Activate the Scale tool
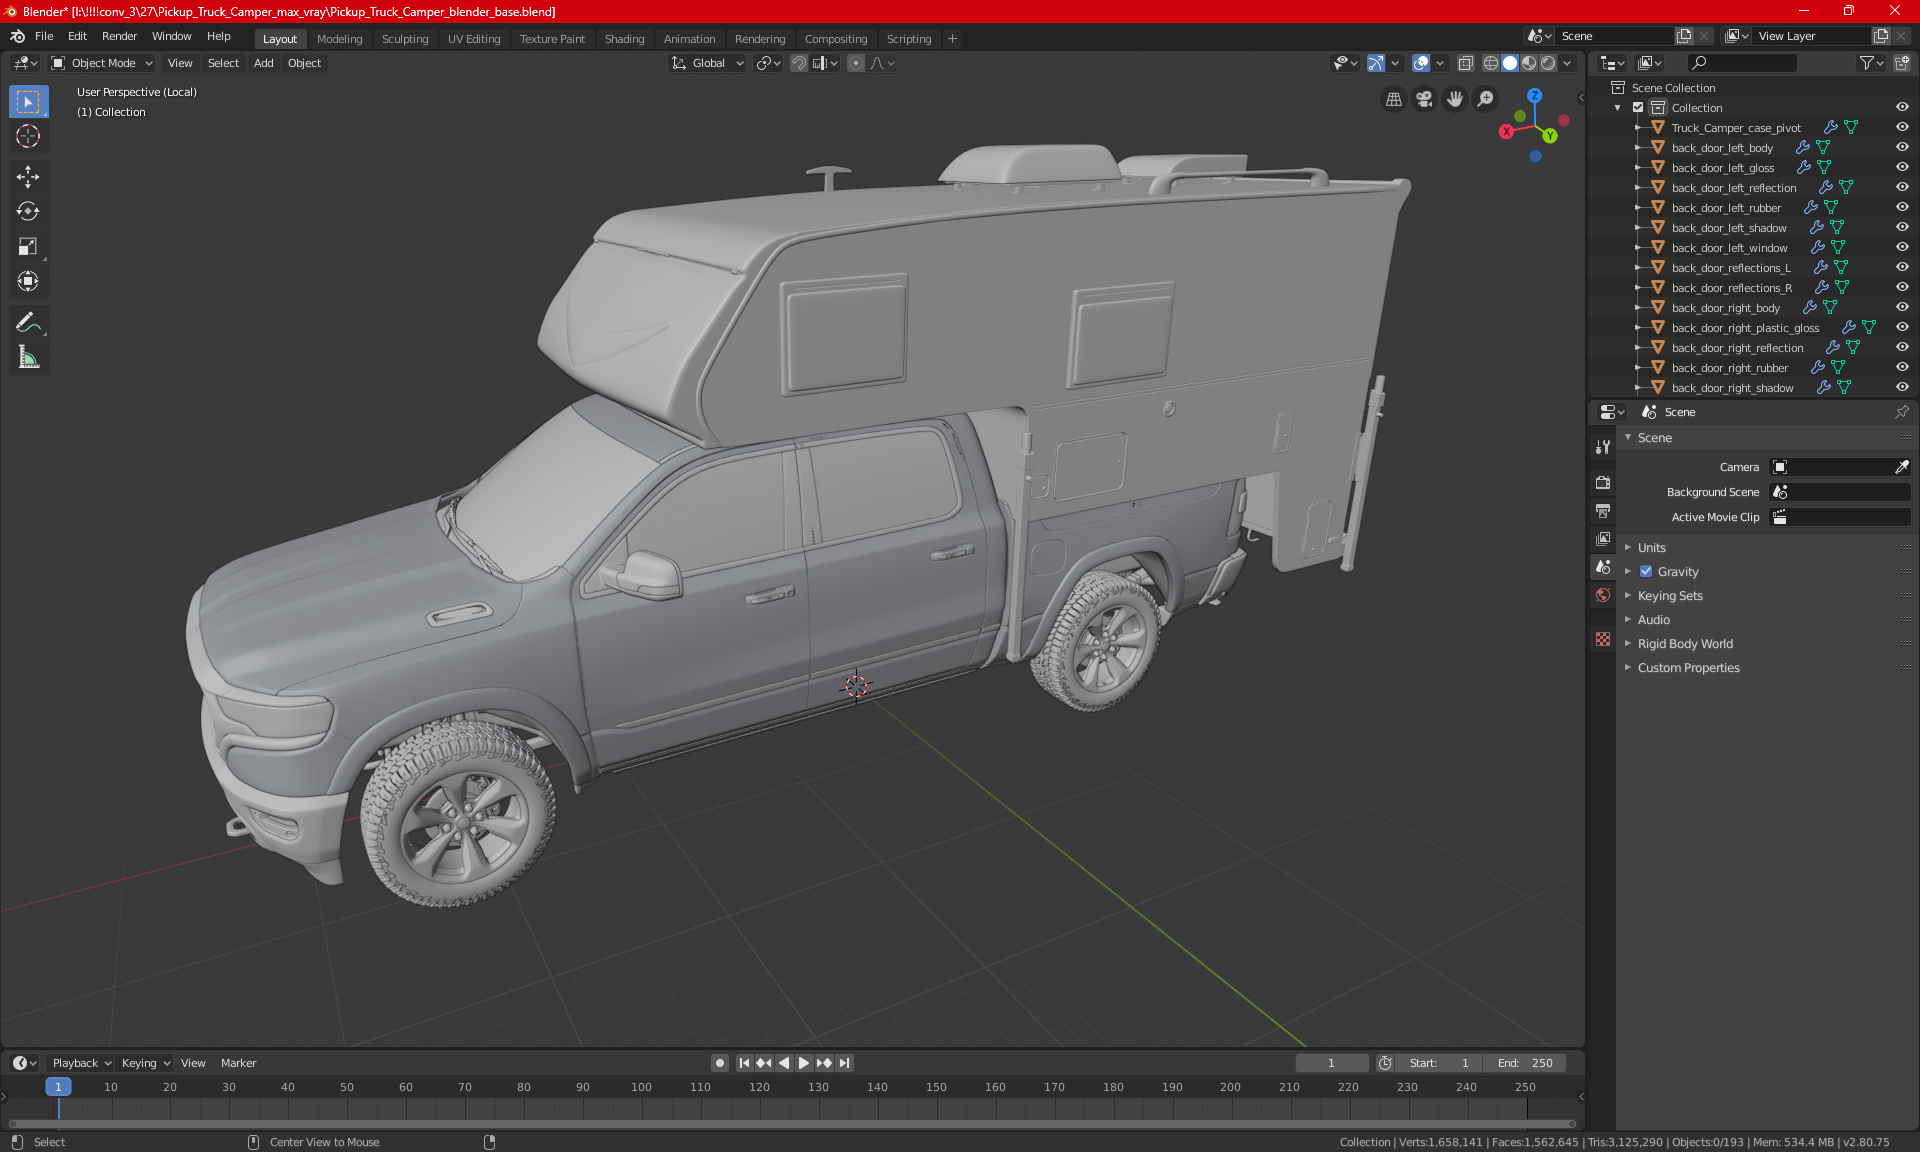1920x1152 pixels. 28,247
